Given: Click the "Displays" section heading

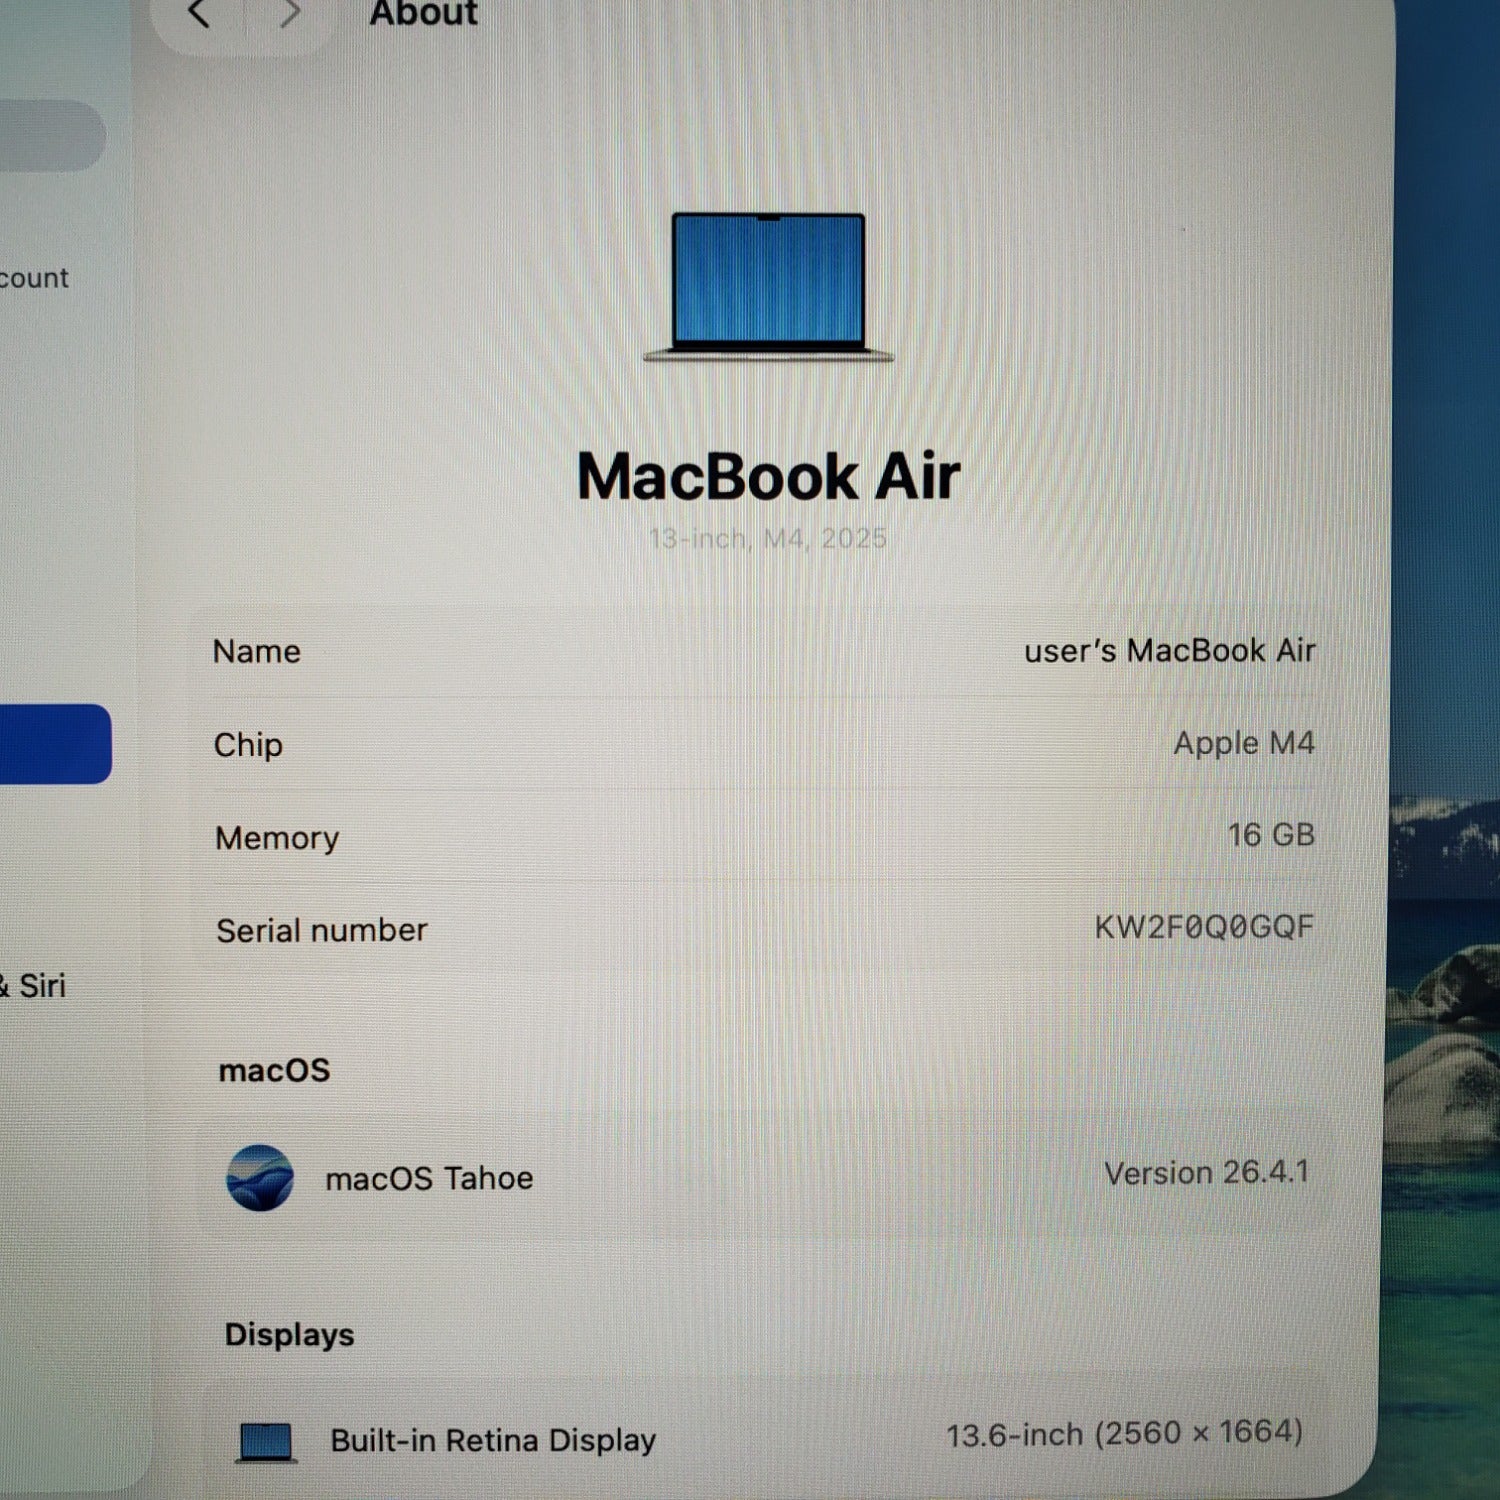Looking at the screenshot, I should point(289,1335).
